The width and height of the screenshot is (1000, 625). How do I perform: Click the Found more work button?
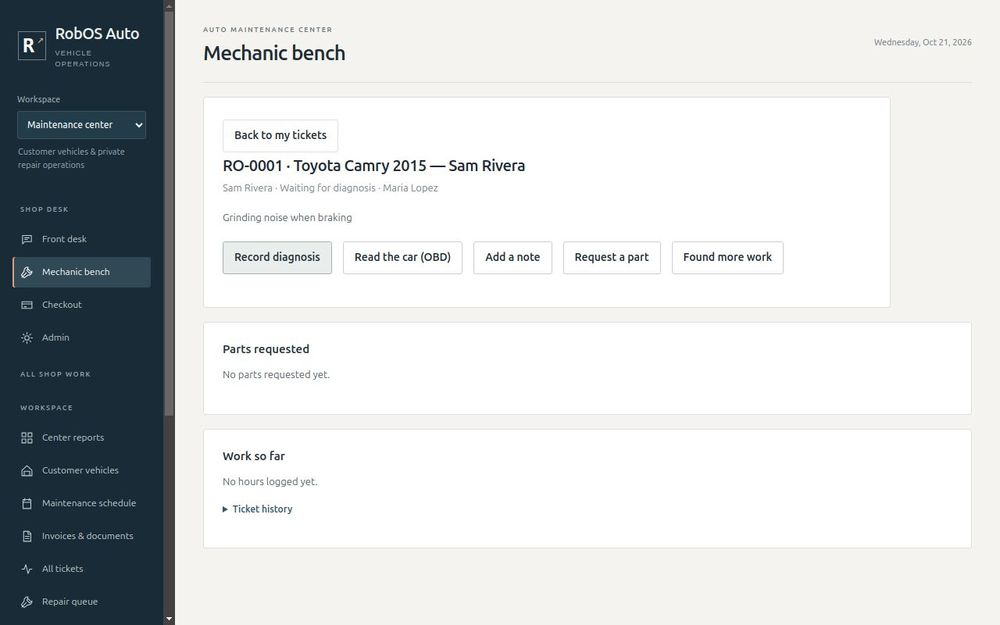[x=728, y=258]
